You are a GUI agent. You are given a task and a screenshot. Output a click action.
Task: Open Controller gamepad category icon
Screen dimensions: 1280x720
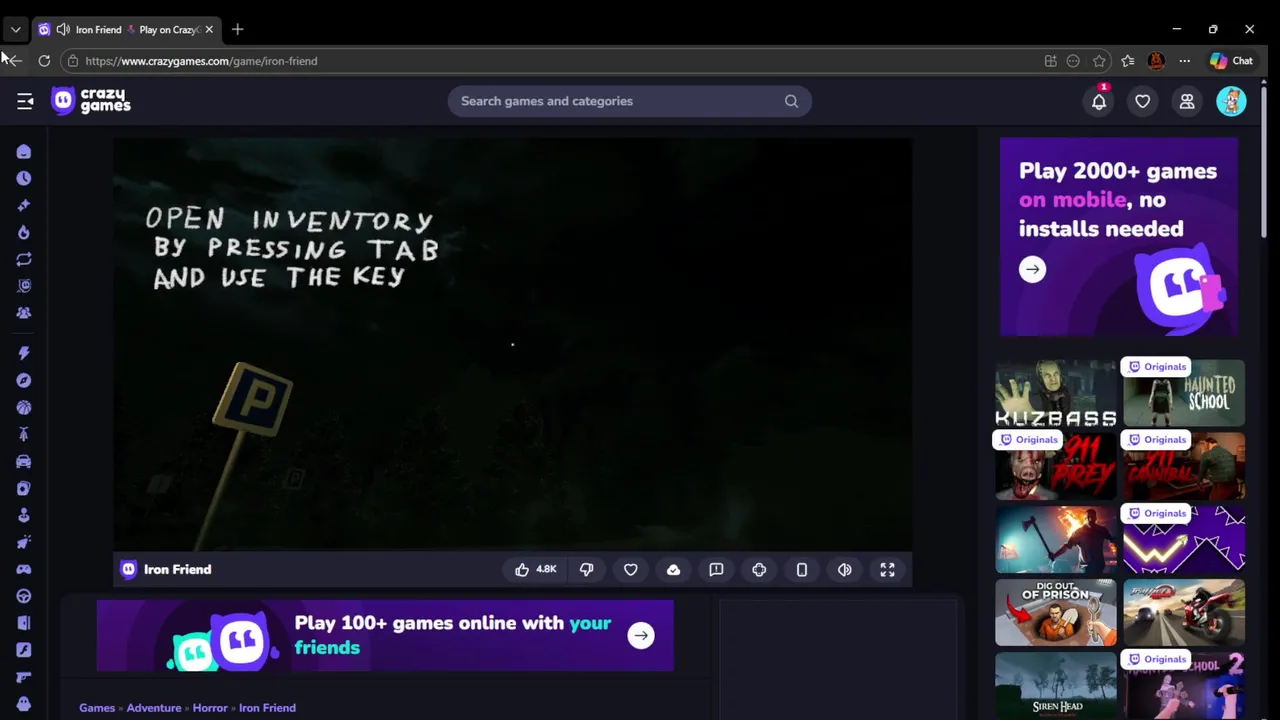pos(24,569)
